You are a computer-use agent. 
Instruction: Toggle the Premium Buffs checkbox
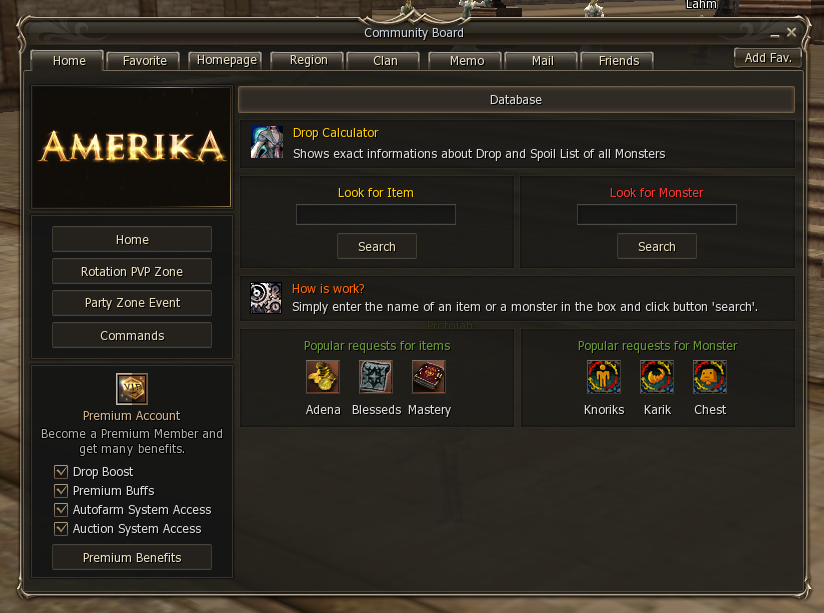pos(61,491)
